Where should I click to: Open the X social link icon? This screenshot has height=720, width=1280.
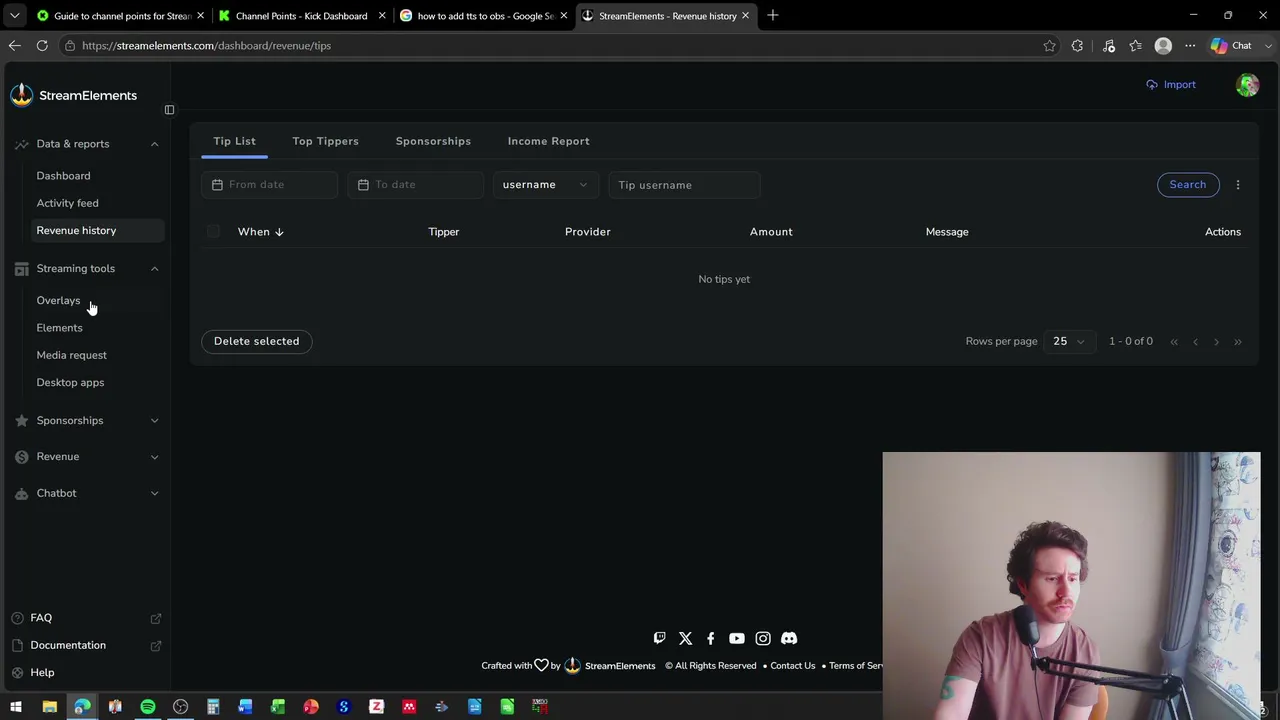[685, 638]
